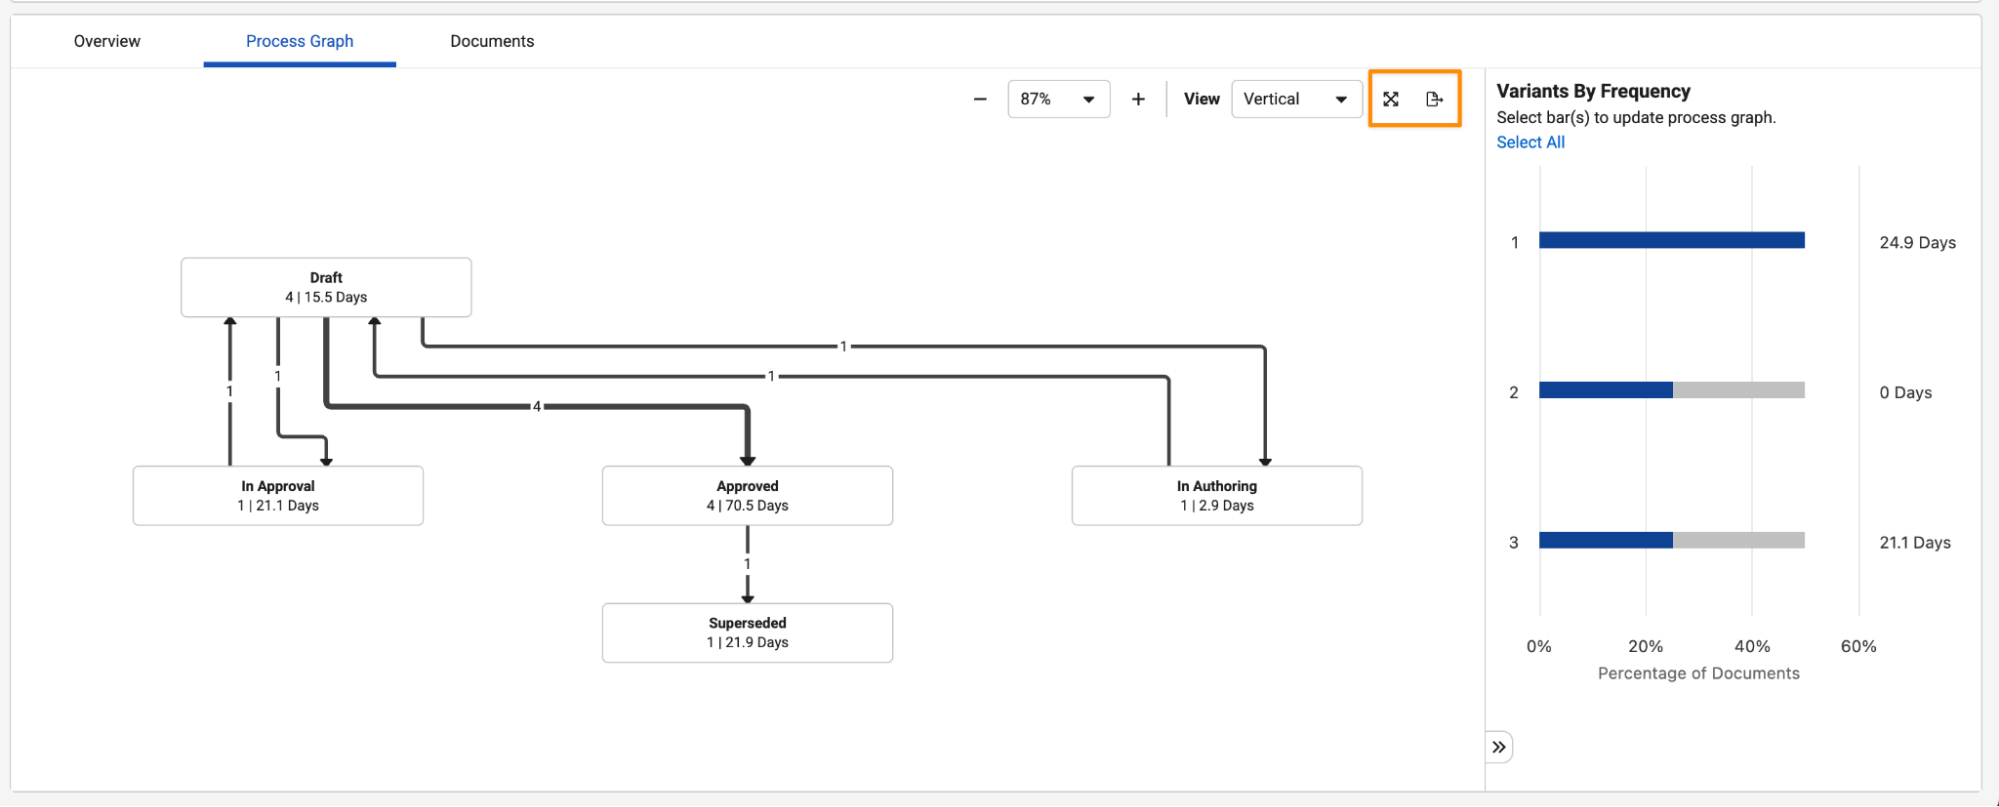
Task: Click the zoom in plus icon
Action: pos(1138,99)
